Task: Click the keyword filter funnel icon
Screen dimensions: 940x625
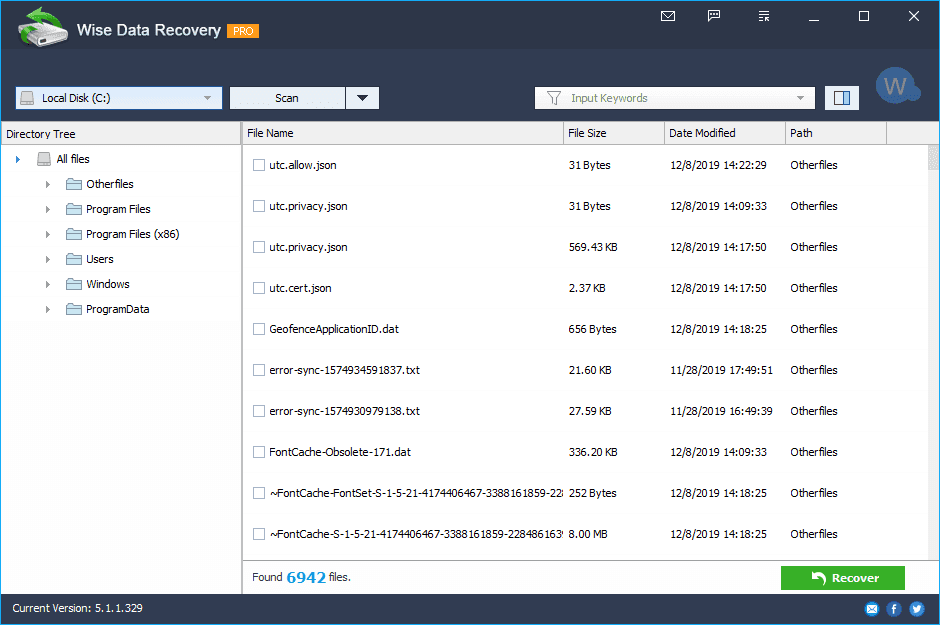Action: click(x=552, y=97)
